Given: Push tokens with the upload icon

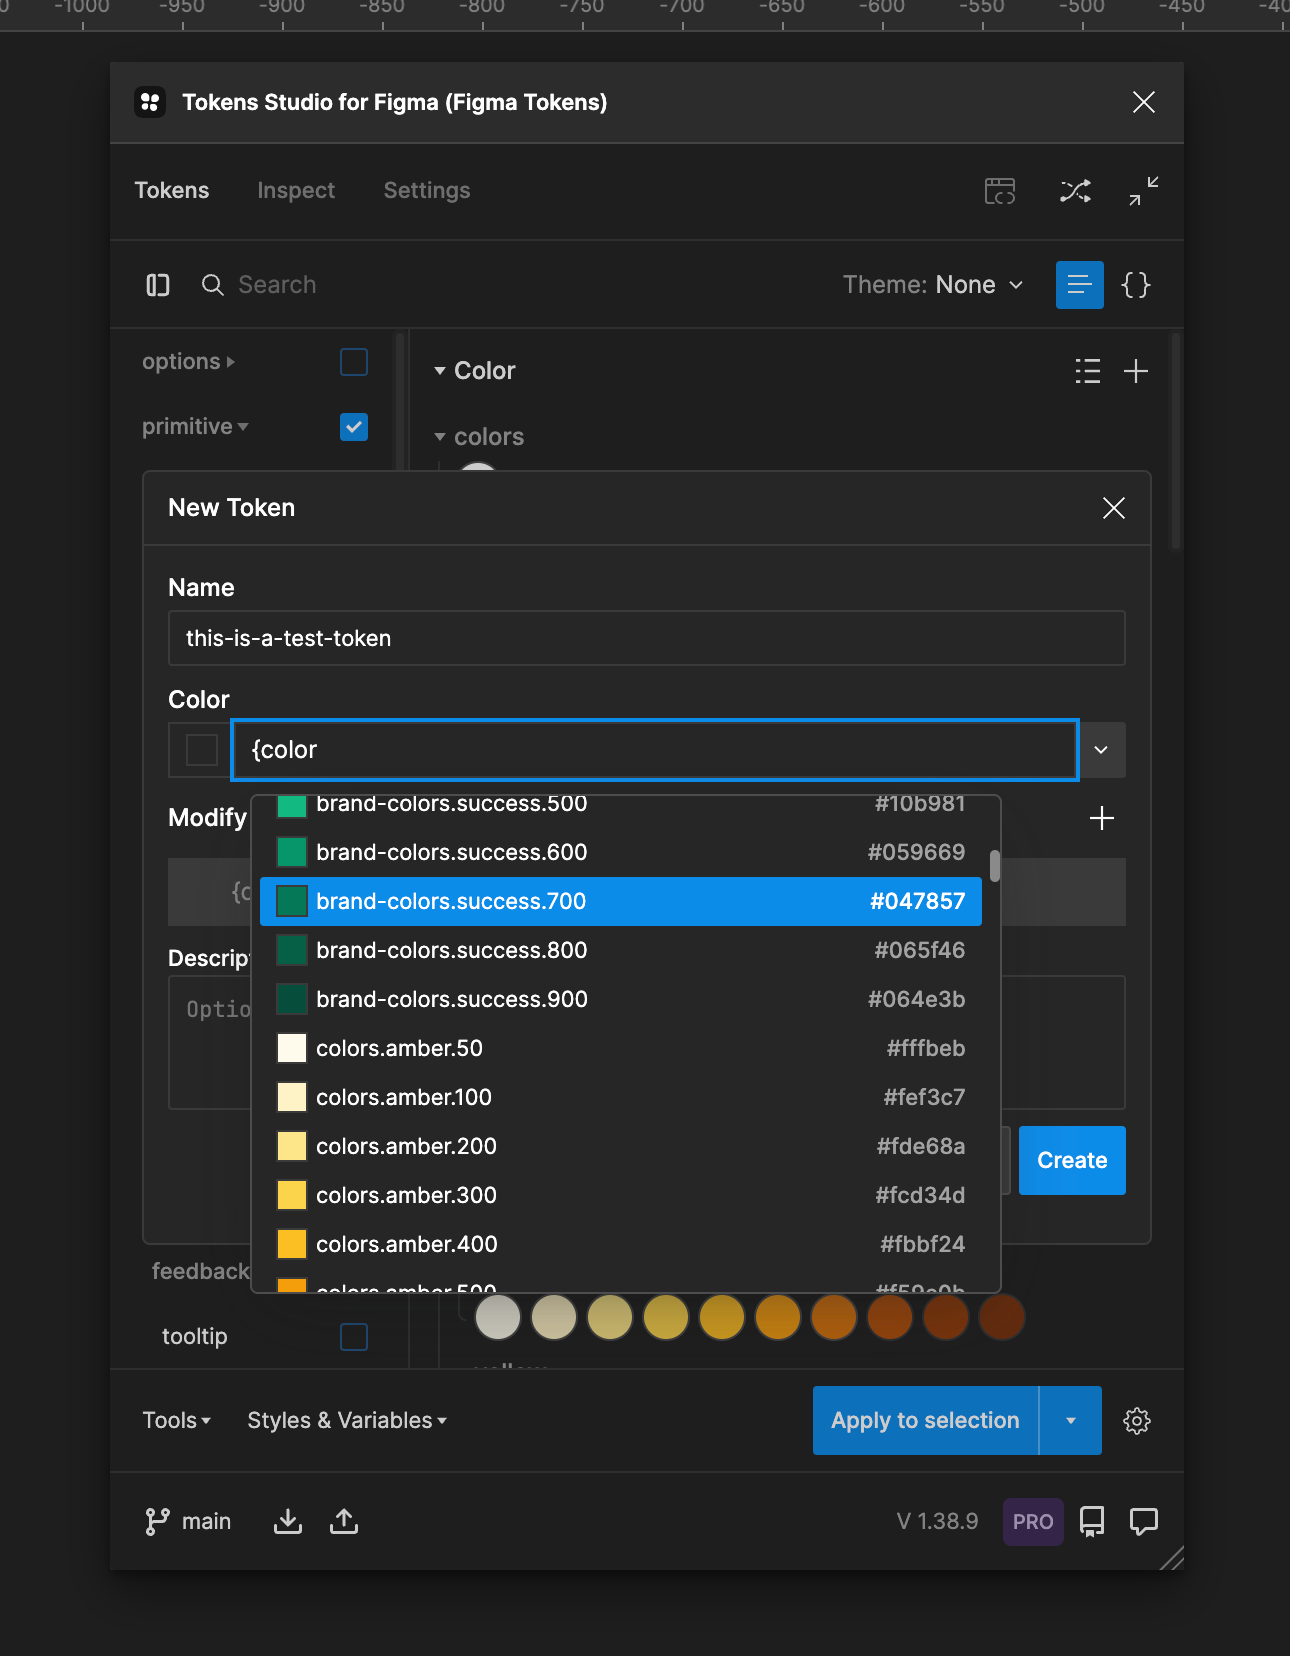Looking at the screenshot, I should [x=344, y=1521].
